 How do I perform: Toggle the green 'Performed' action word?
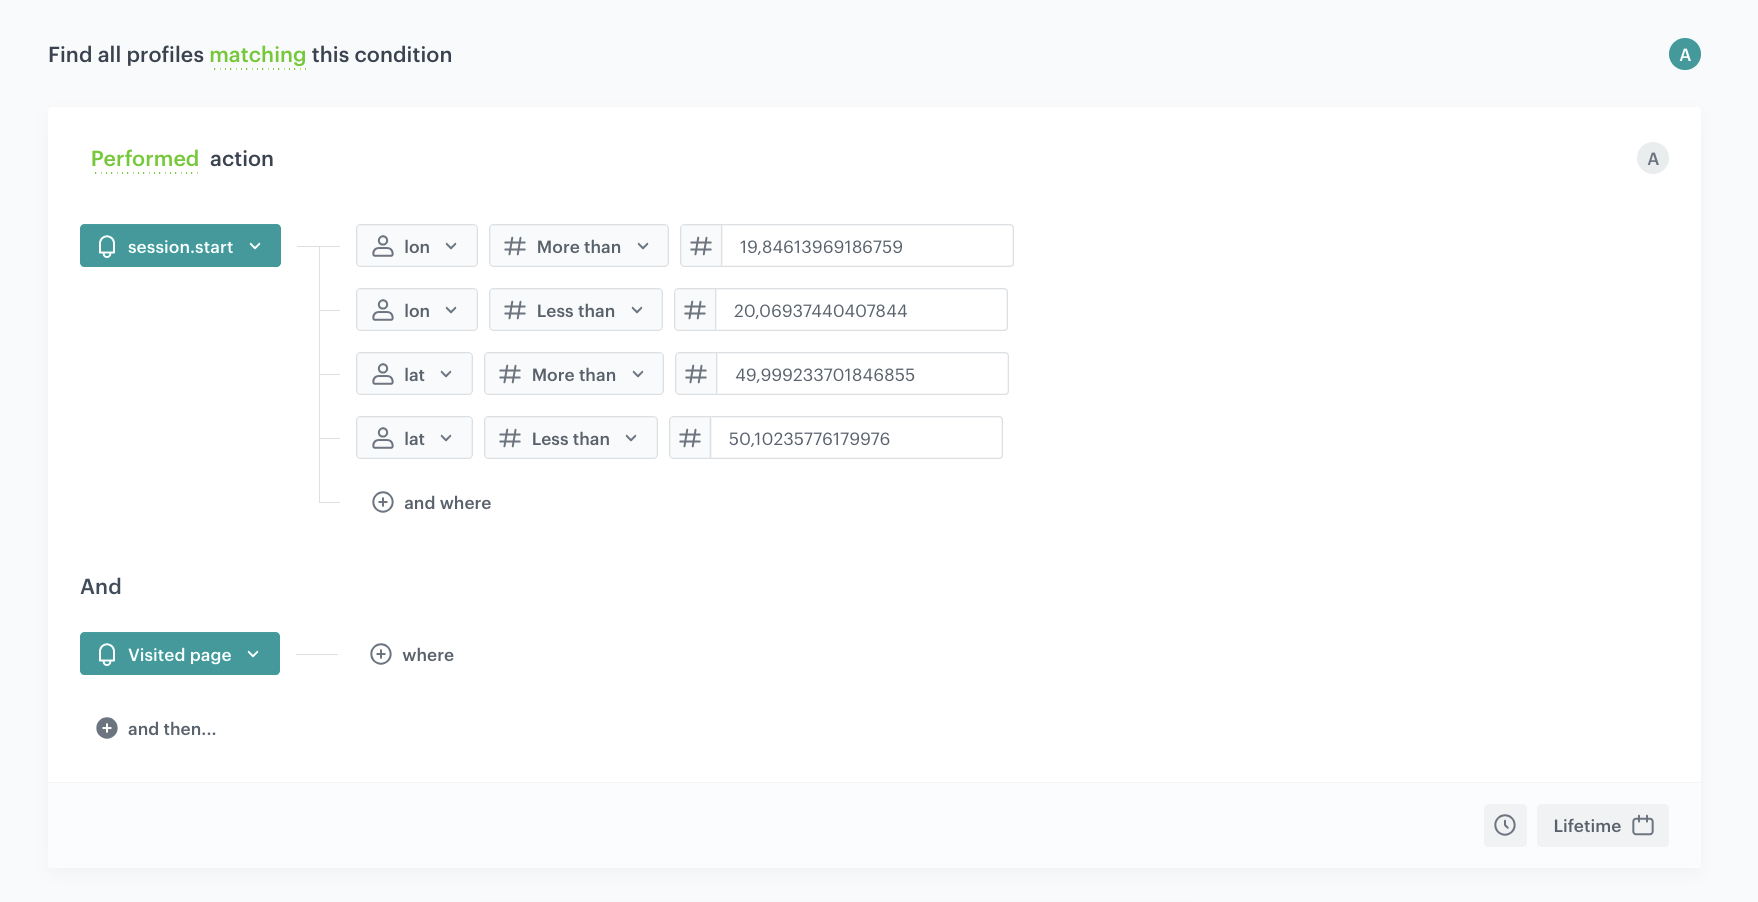pos(145,159)
